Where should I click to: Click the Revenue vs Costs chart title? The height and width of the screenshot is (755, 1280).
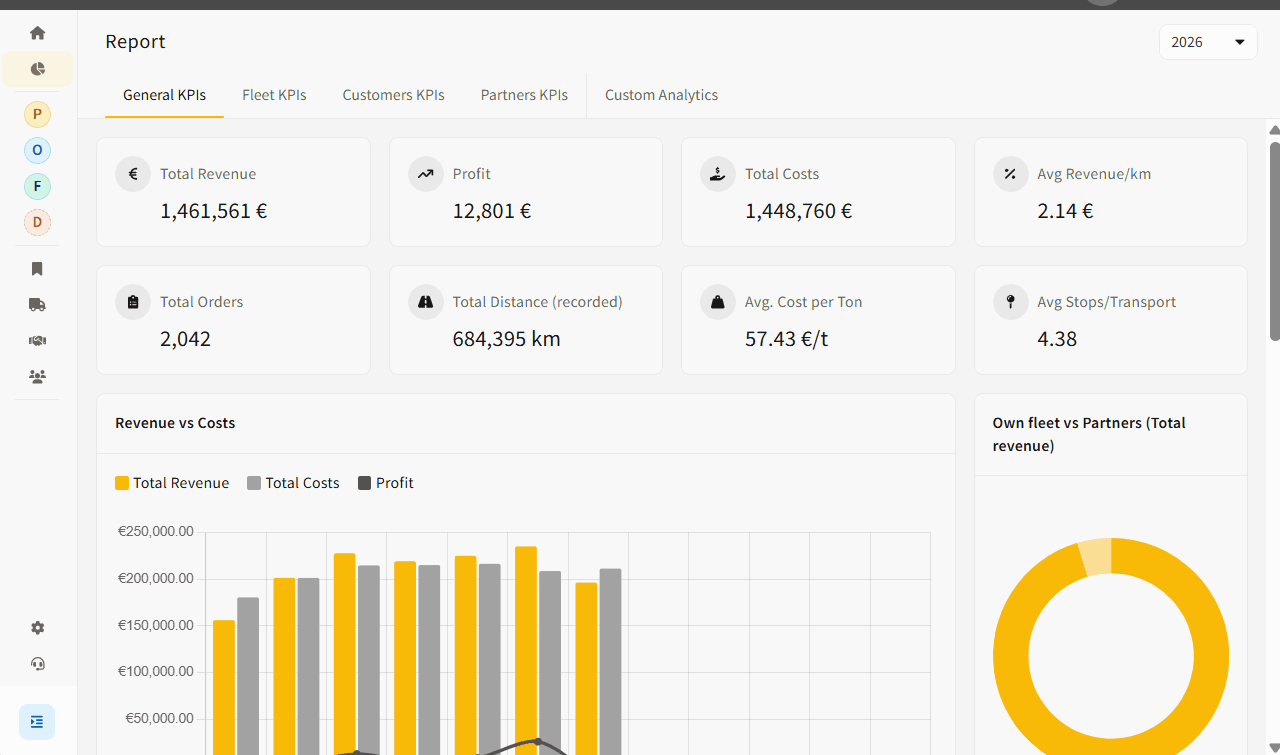(175, 423)
